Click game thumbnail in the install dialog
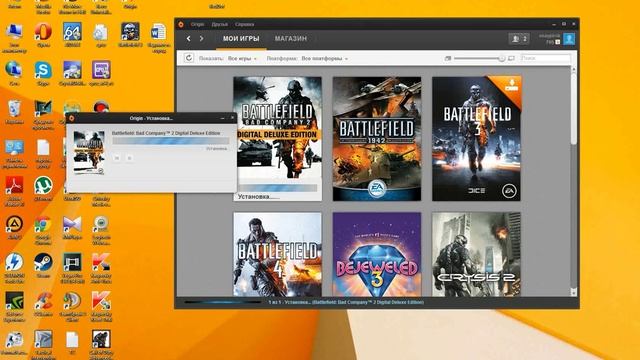This screenshot has height=360, width=640. pyautogui.click(x=89, y=153)
